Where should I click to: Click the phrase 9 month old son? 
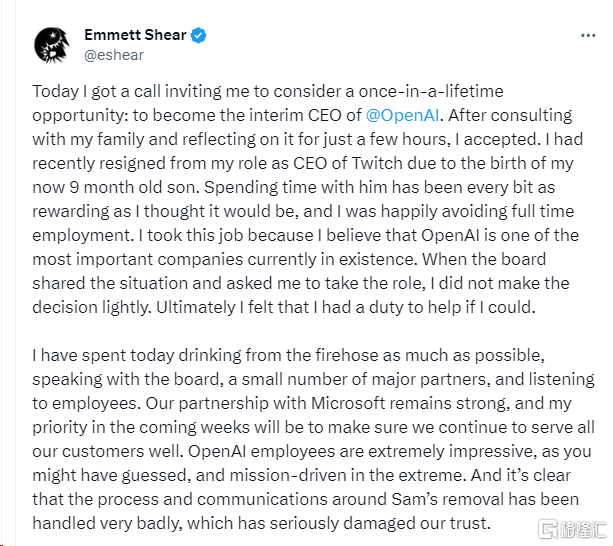(x=134, y=187)
